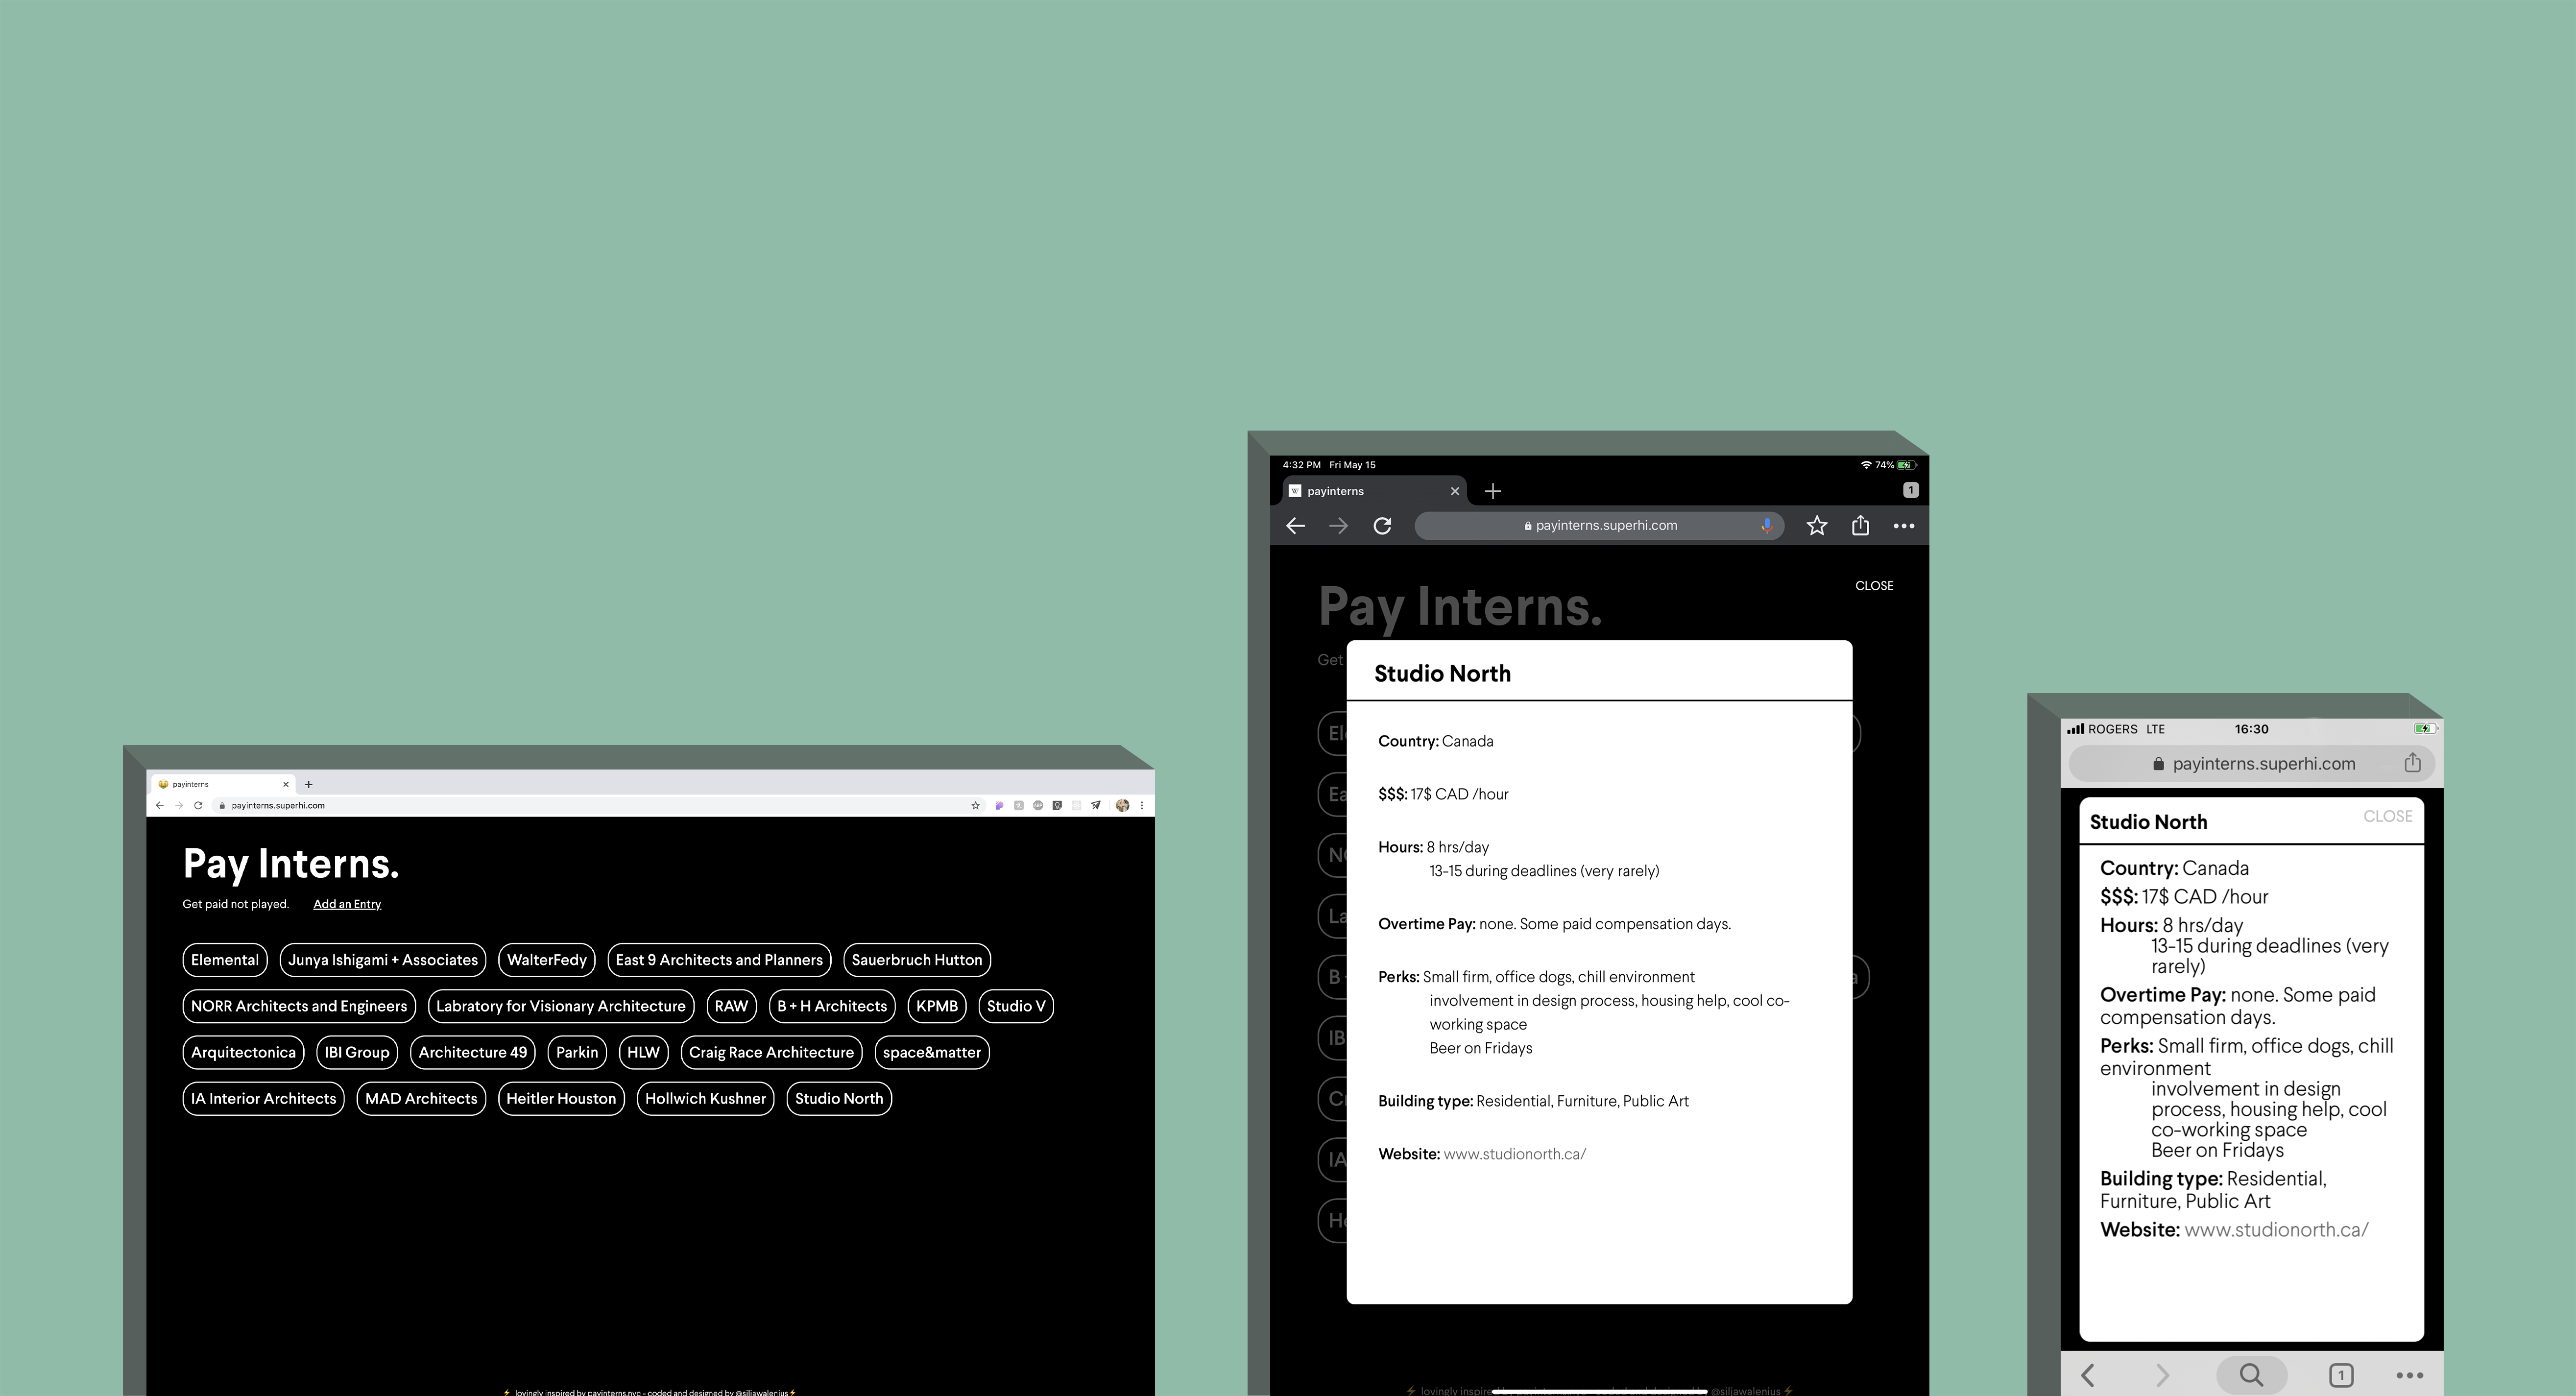Tap the microphone icon in tablet address bar

tap(1767, 526)
